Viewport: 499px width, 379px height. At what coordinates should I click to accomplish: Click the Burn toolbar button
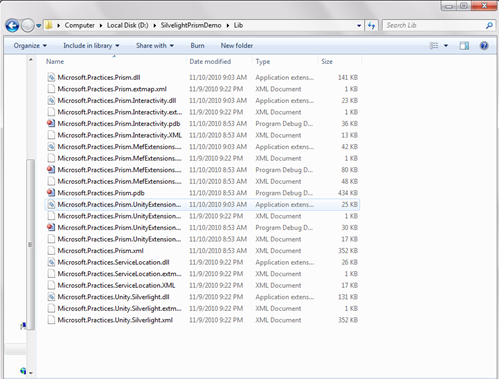coord(197,46)
